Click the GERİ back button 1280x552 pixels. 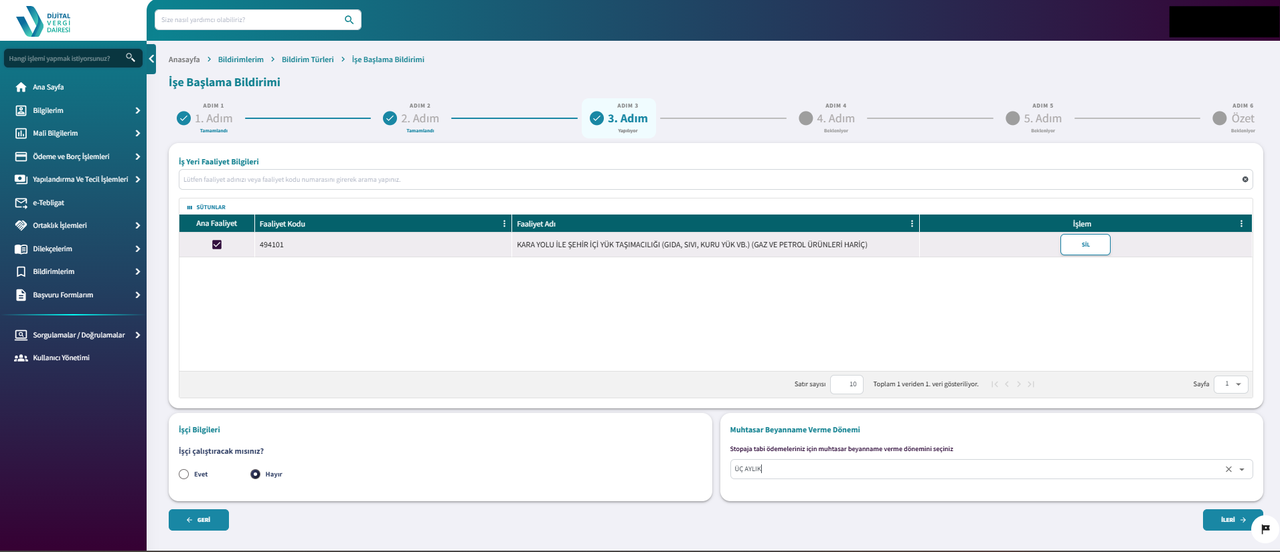tap(199, 520)
